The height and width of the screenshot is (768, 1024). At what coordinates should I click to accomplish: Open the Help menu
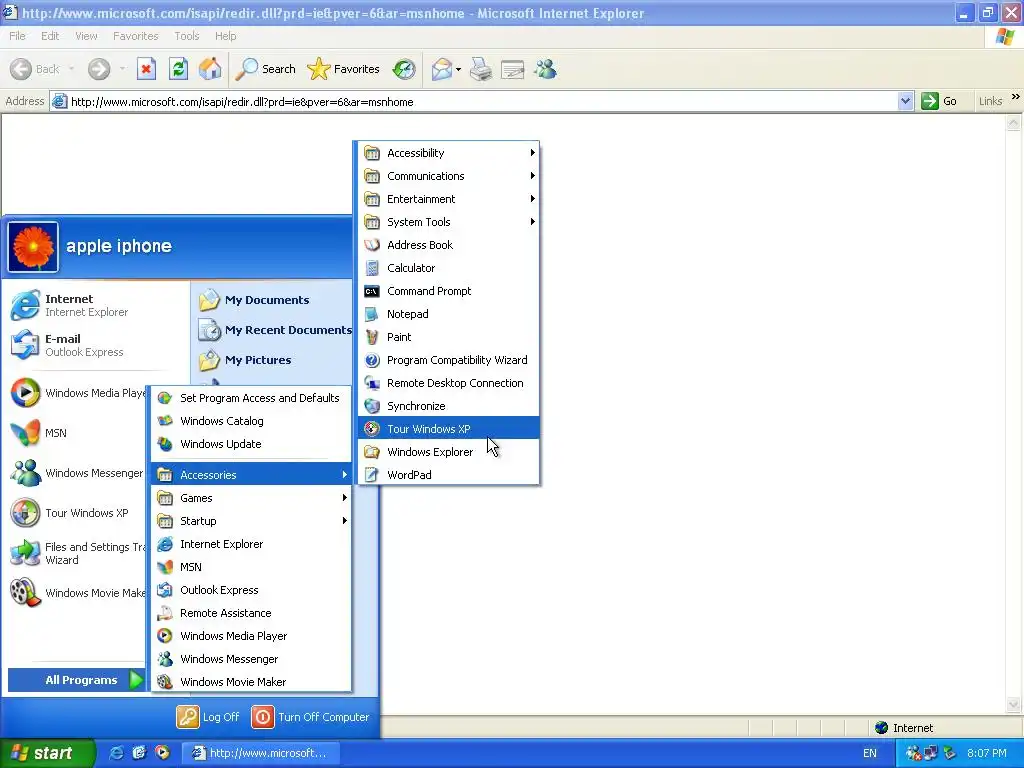(x=225, y=36)
